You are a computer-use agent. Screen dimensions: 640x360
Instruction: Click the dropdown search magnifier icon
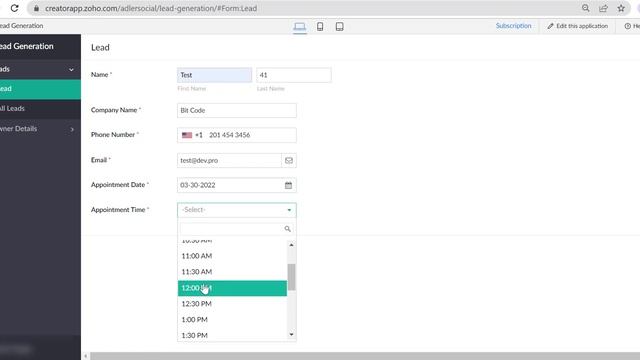[x=287, y=229]
